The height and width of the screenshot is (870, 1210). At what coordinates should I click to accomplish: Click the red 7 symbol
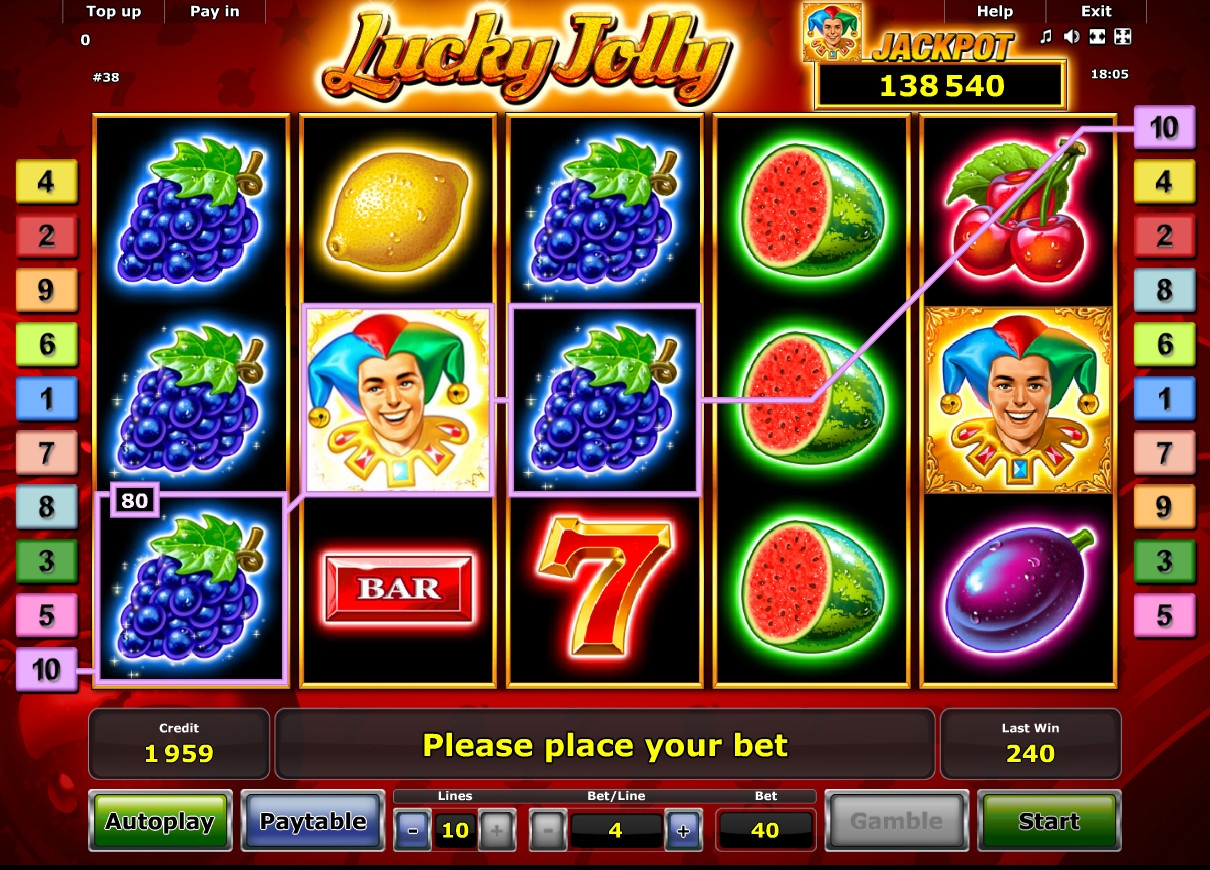coord(604,587)
